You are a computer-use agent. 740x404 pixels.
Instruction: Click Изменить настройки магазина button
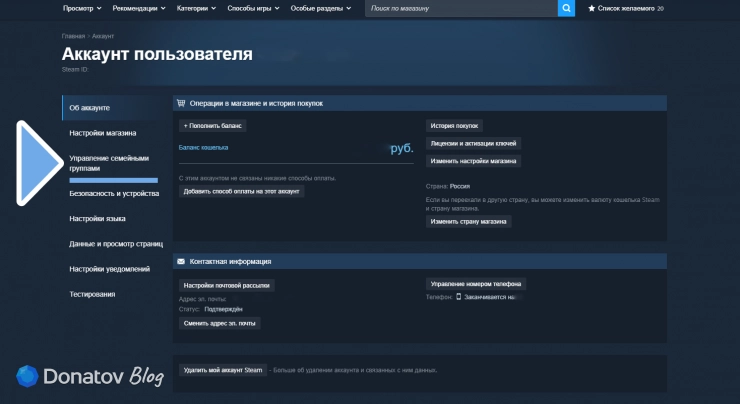pos(473,161)
